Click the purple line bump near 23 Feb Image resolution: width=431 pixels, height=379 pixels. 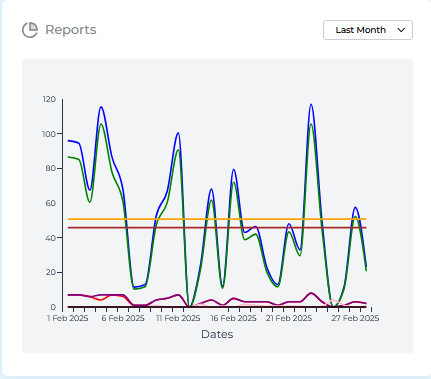tap(311, 293)
